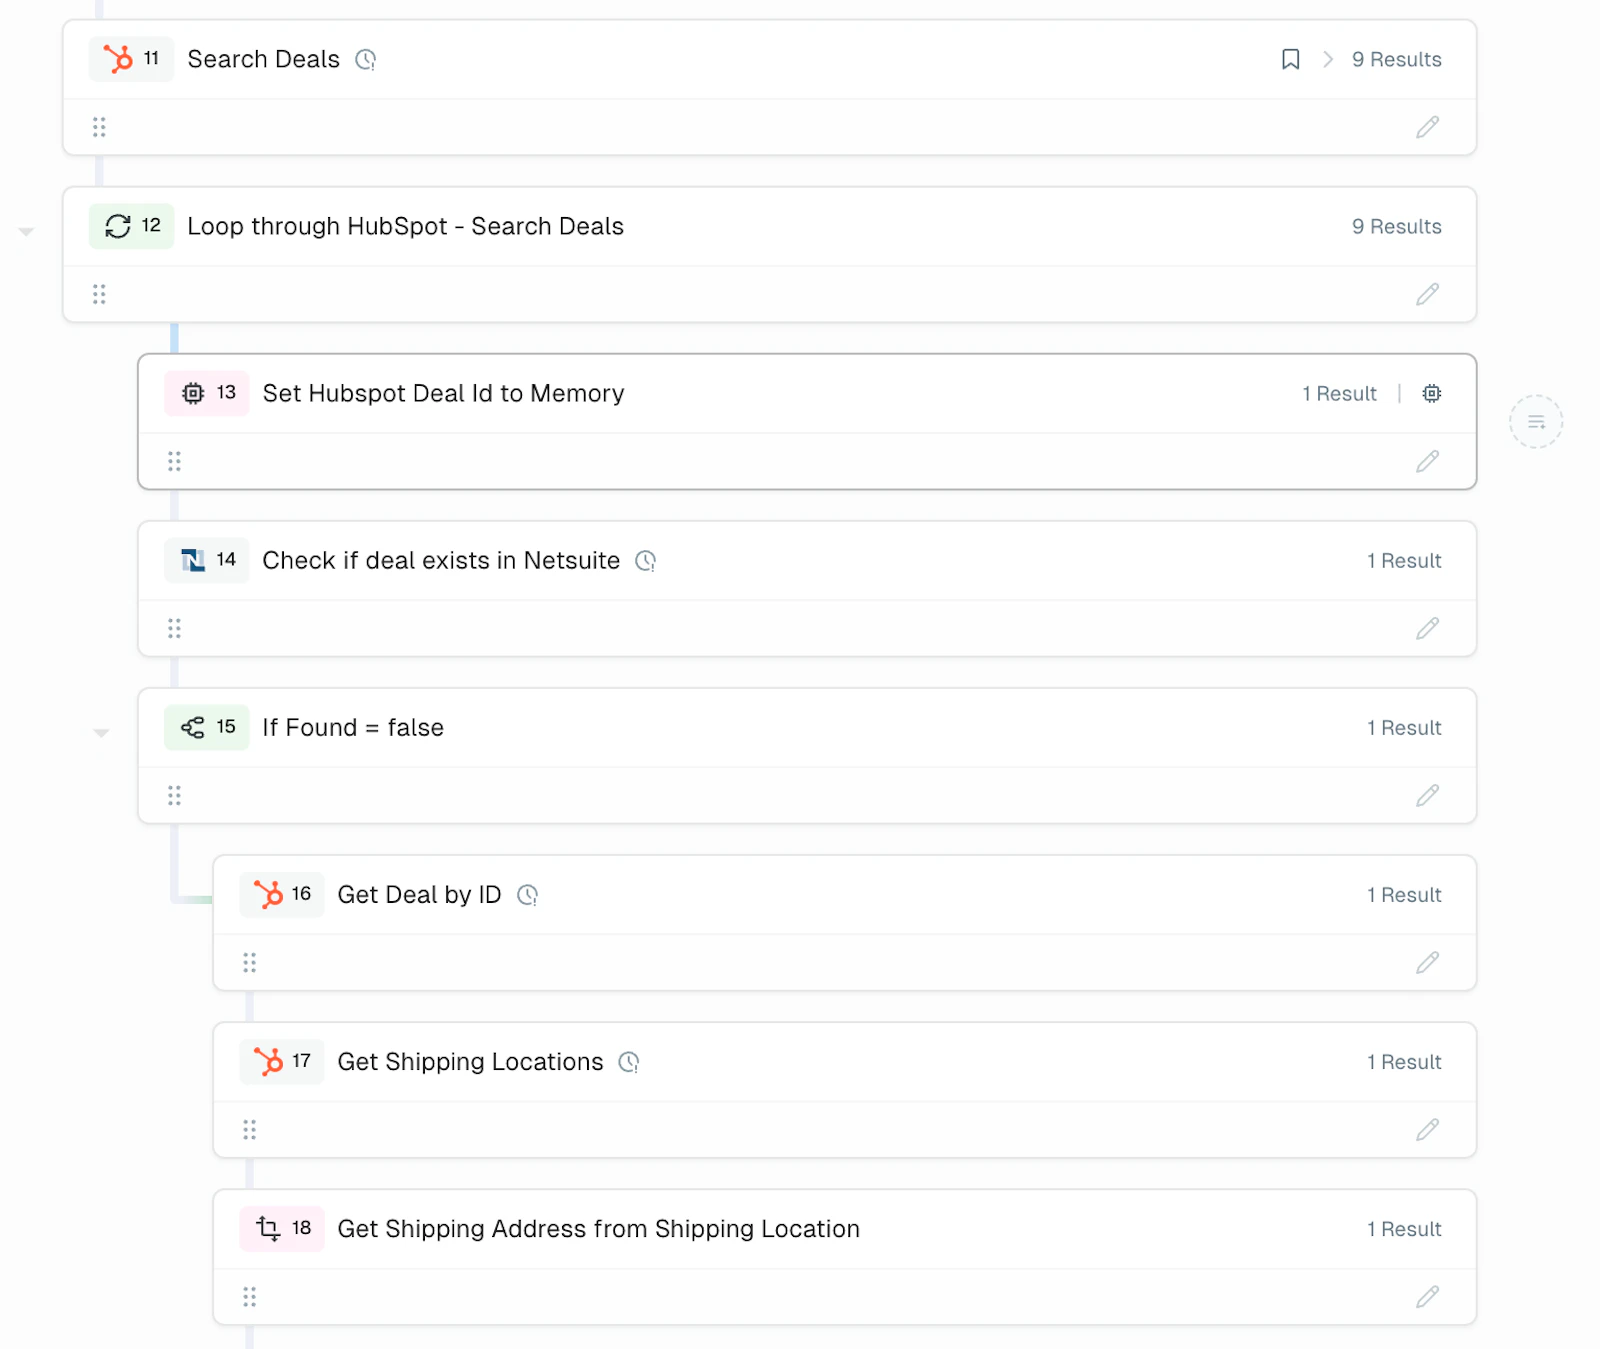The image size is (1600, 1349).
Task: Grab the drag handle of step 18
Action: 249,1296
